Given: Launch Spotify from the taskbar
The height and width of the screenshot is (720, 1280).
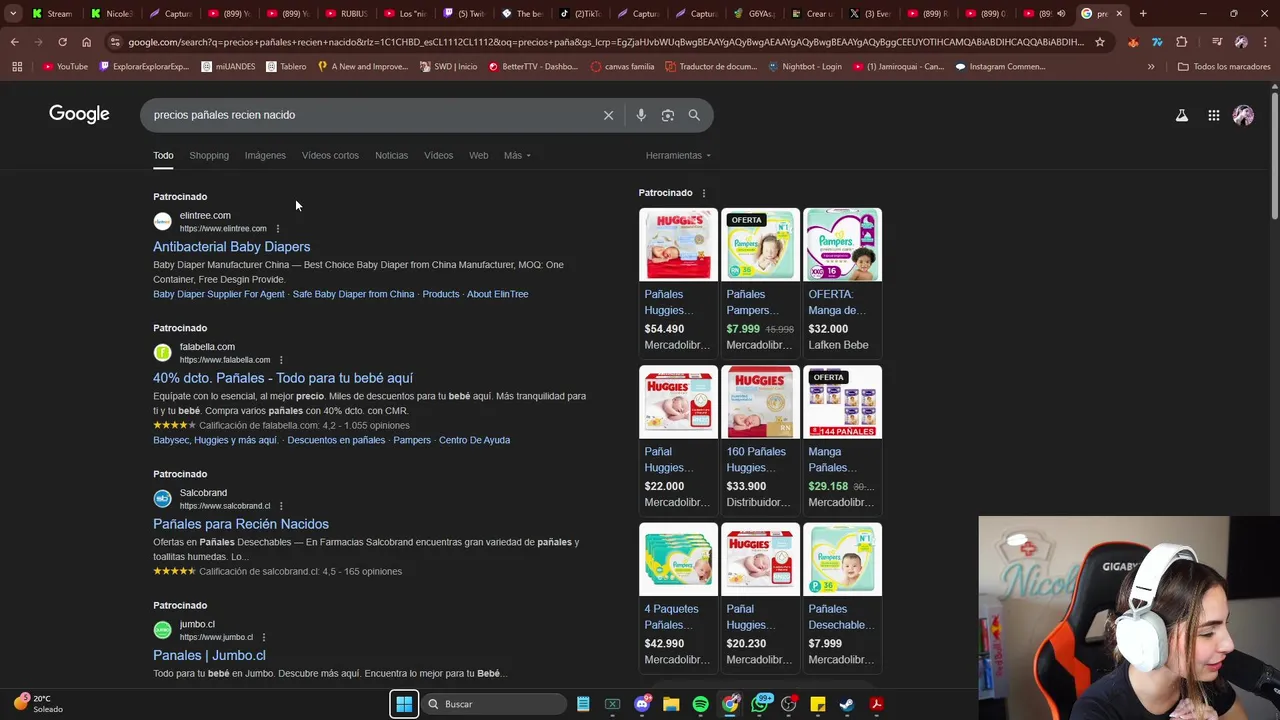Looking at the screenshot, I should tap(700, 704).
